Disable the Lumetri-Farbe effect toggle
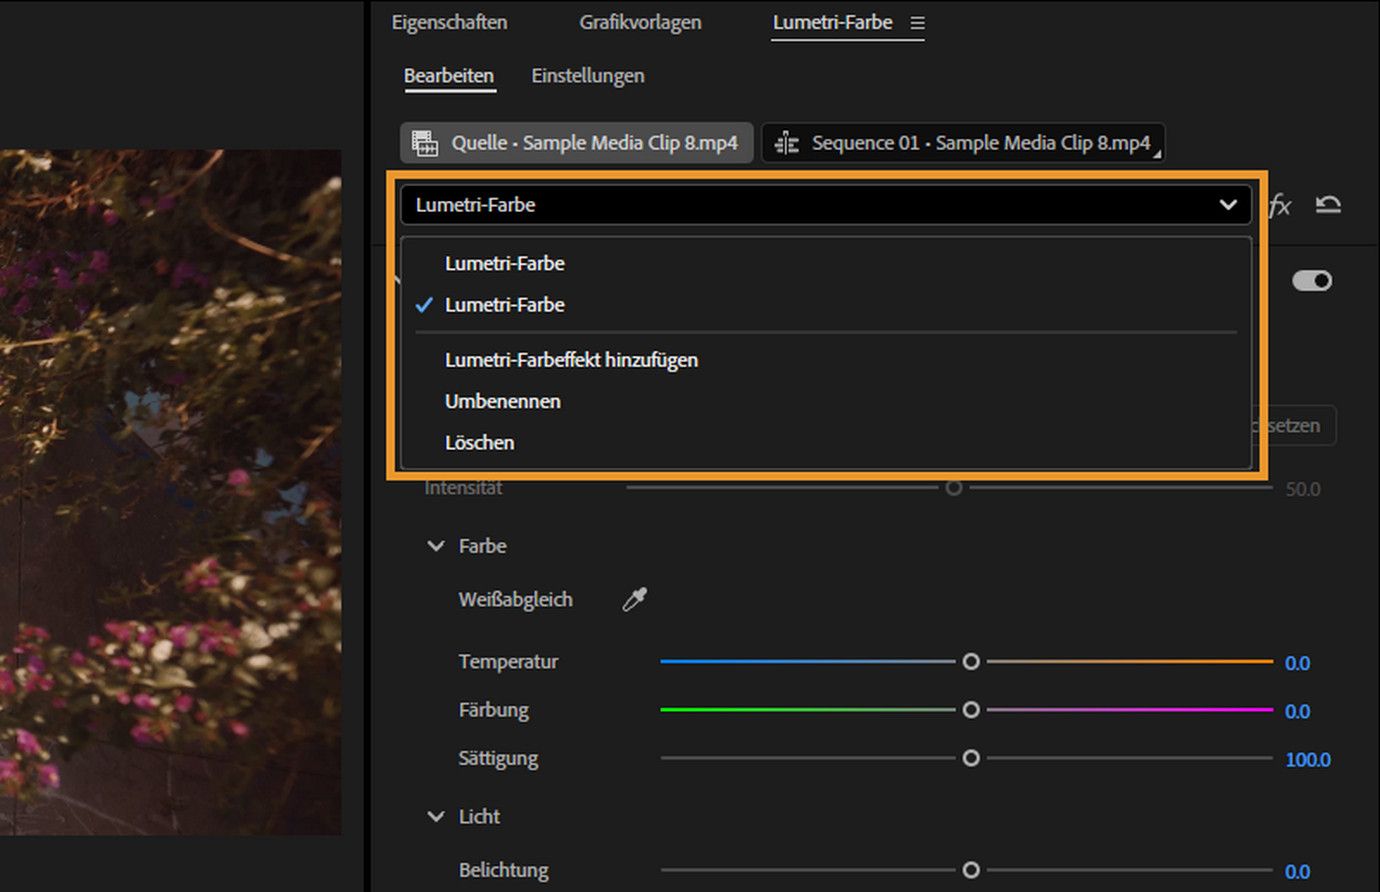This screenshot has height=892, width=1380. pyautogui.click(x=1313, y=281)
